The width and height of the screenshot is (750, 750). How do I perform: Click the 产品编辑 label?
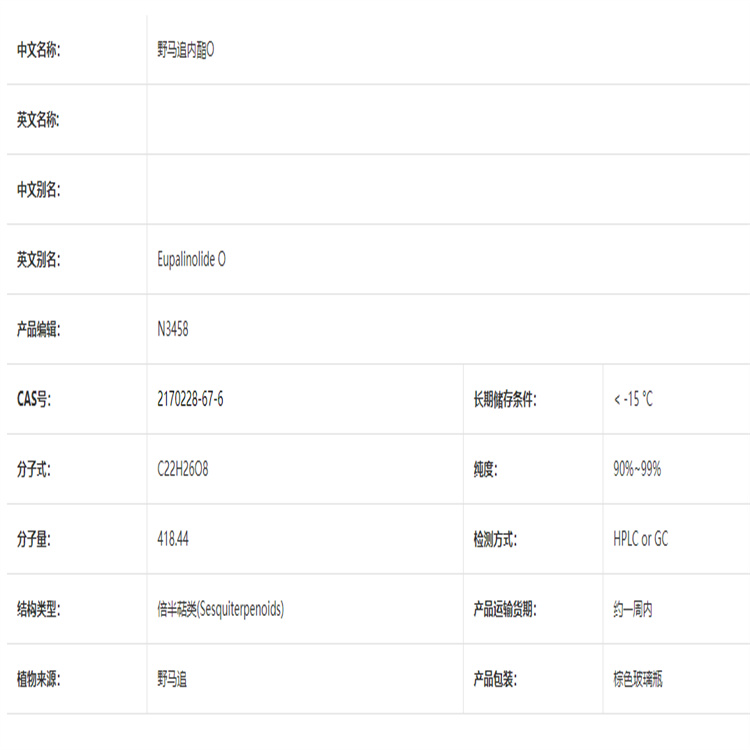[38, 330]
